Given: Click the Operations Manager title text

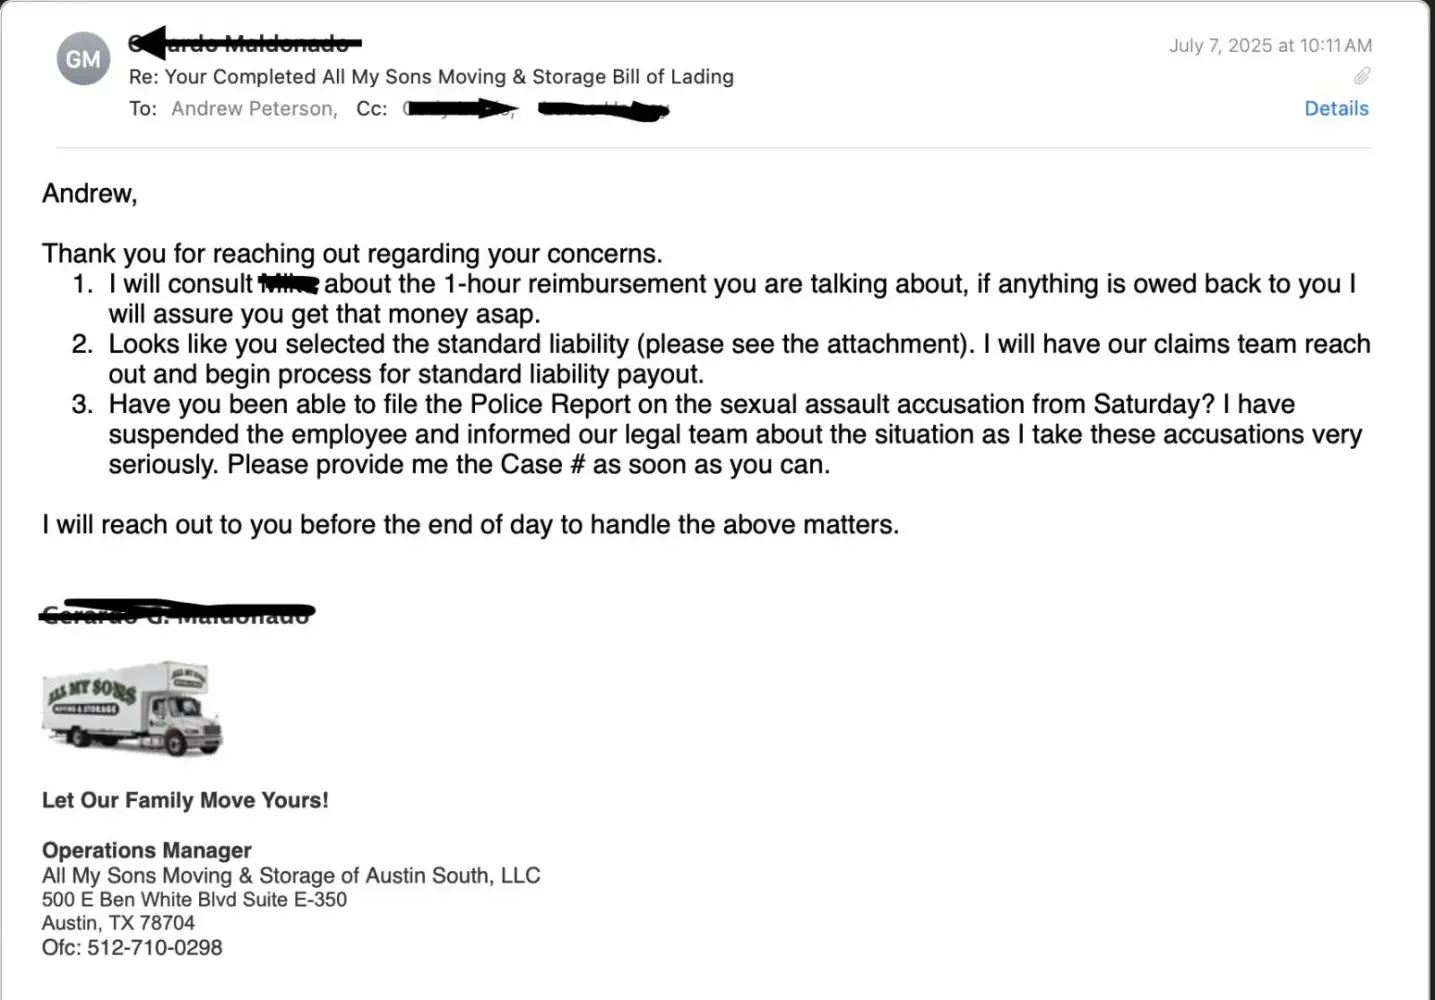Looking at the screenshot, I should (x=147, y=850).
